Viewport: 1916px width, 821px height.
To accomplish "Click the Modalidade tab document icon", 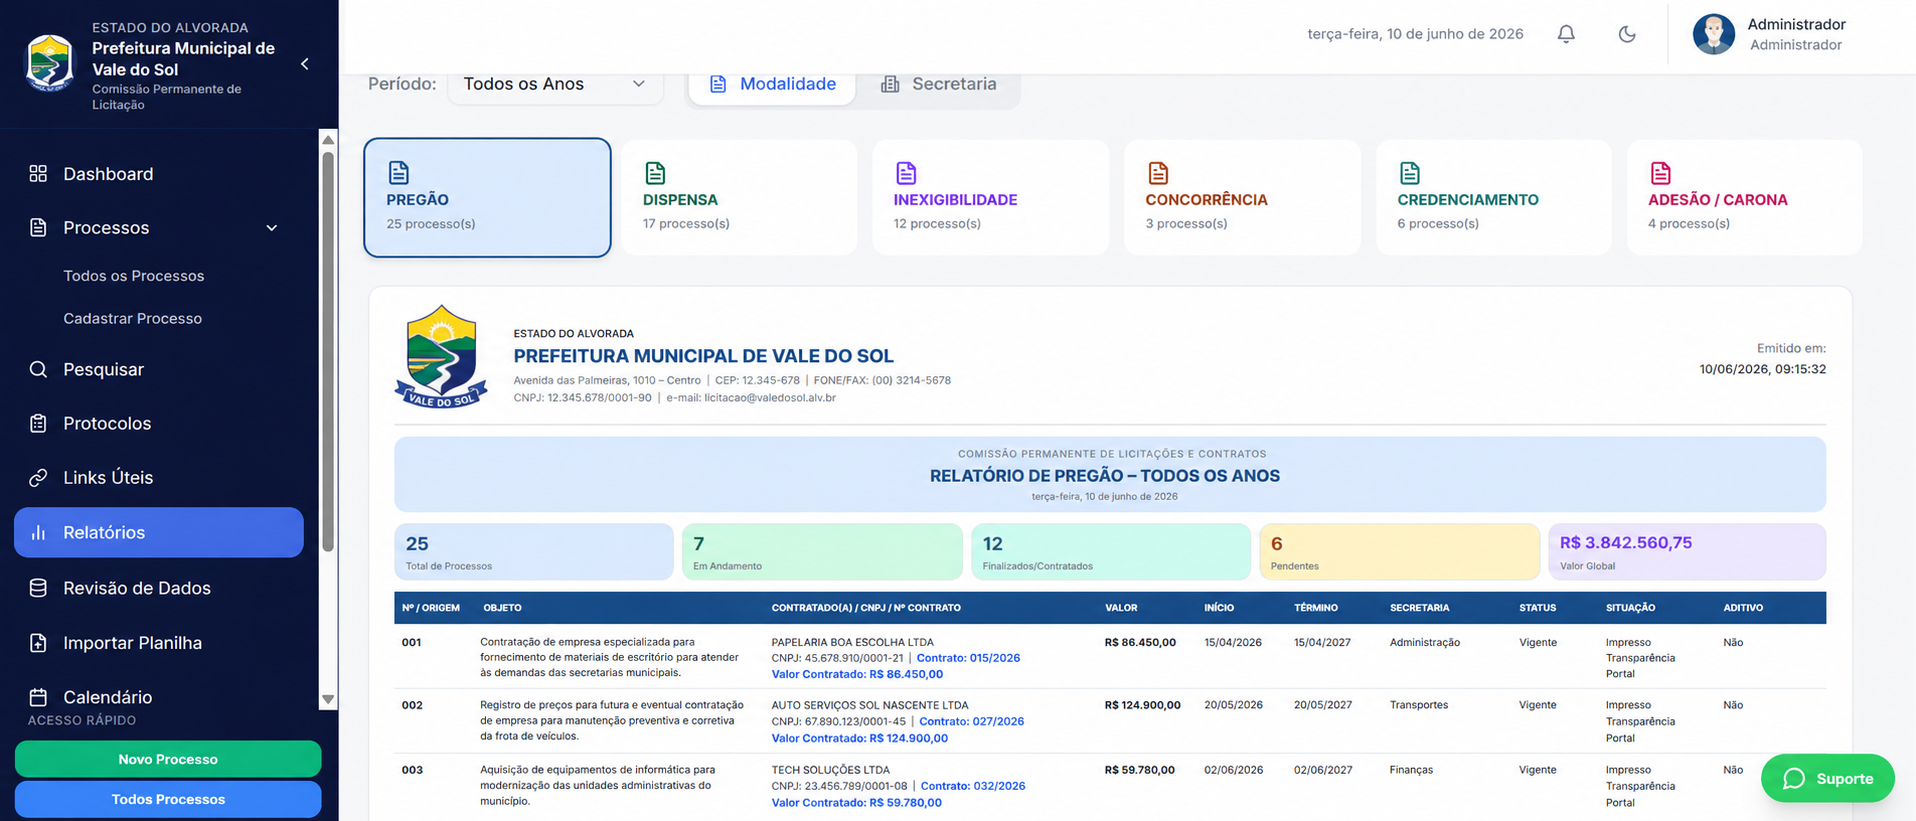I will 718,84.
